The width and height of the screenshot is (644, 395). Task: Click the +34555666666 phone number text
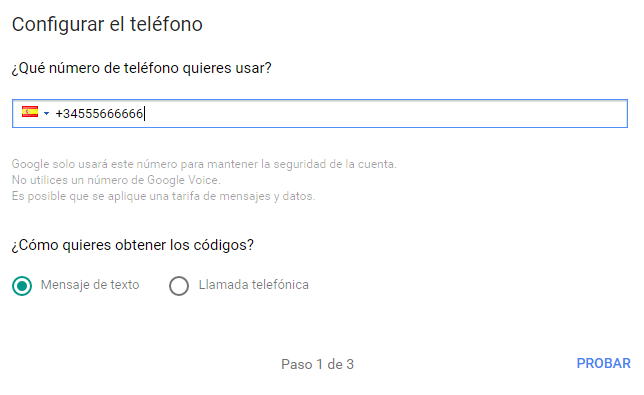point(99,113)
